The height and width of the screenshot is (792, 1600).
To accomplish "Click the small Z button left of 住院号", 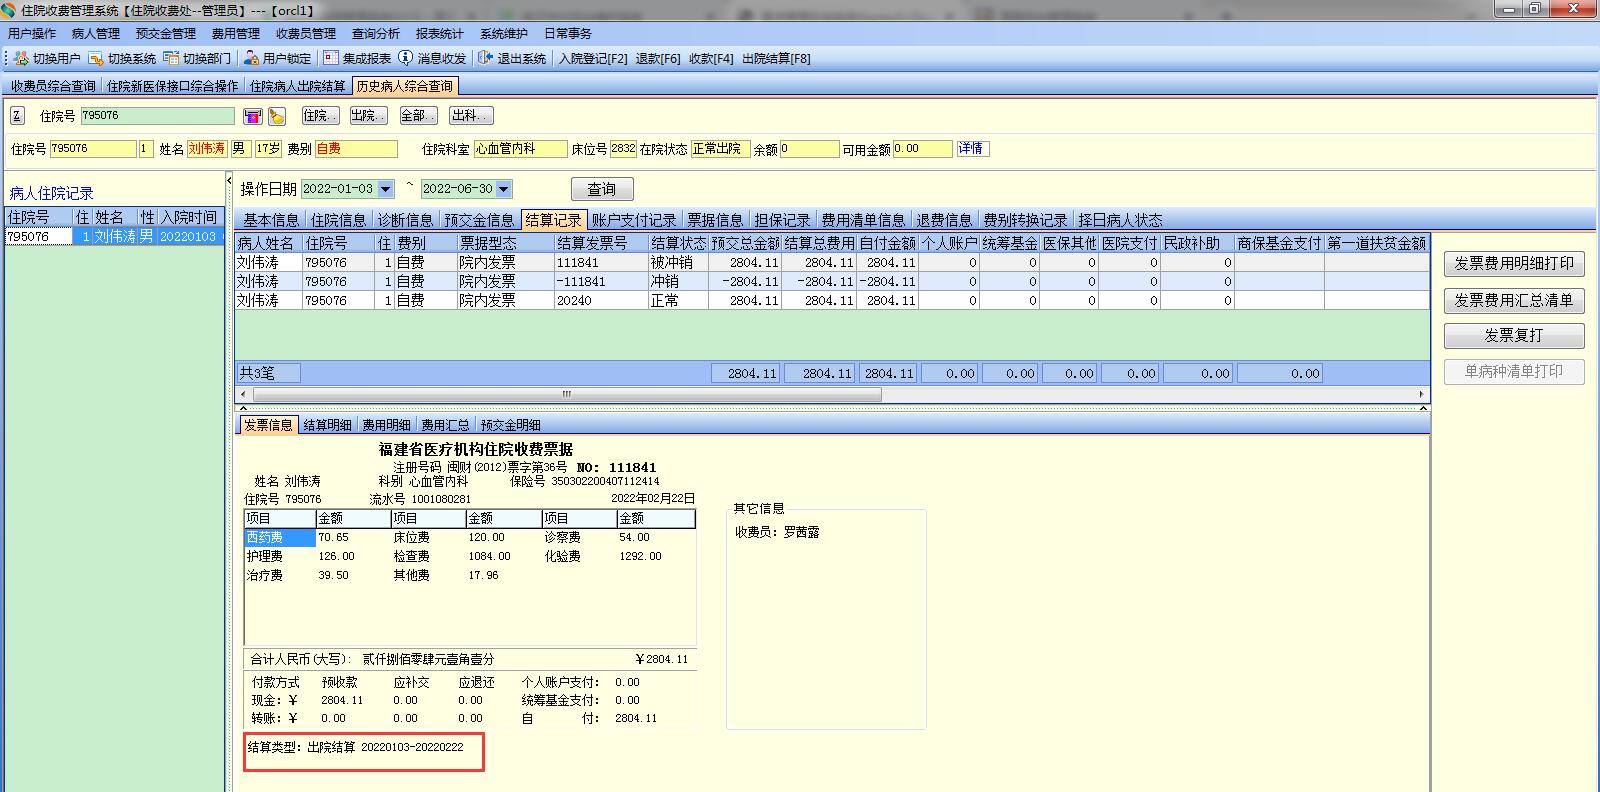I will (17, 116).
